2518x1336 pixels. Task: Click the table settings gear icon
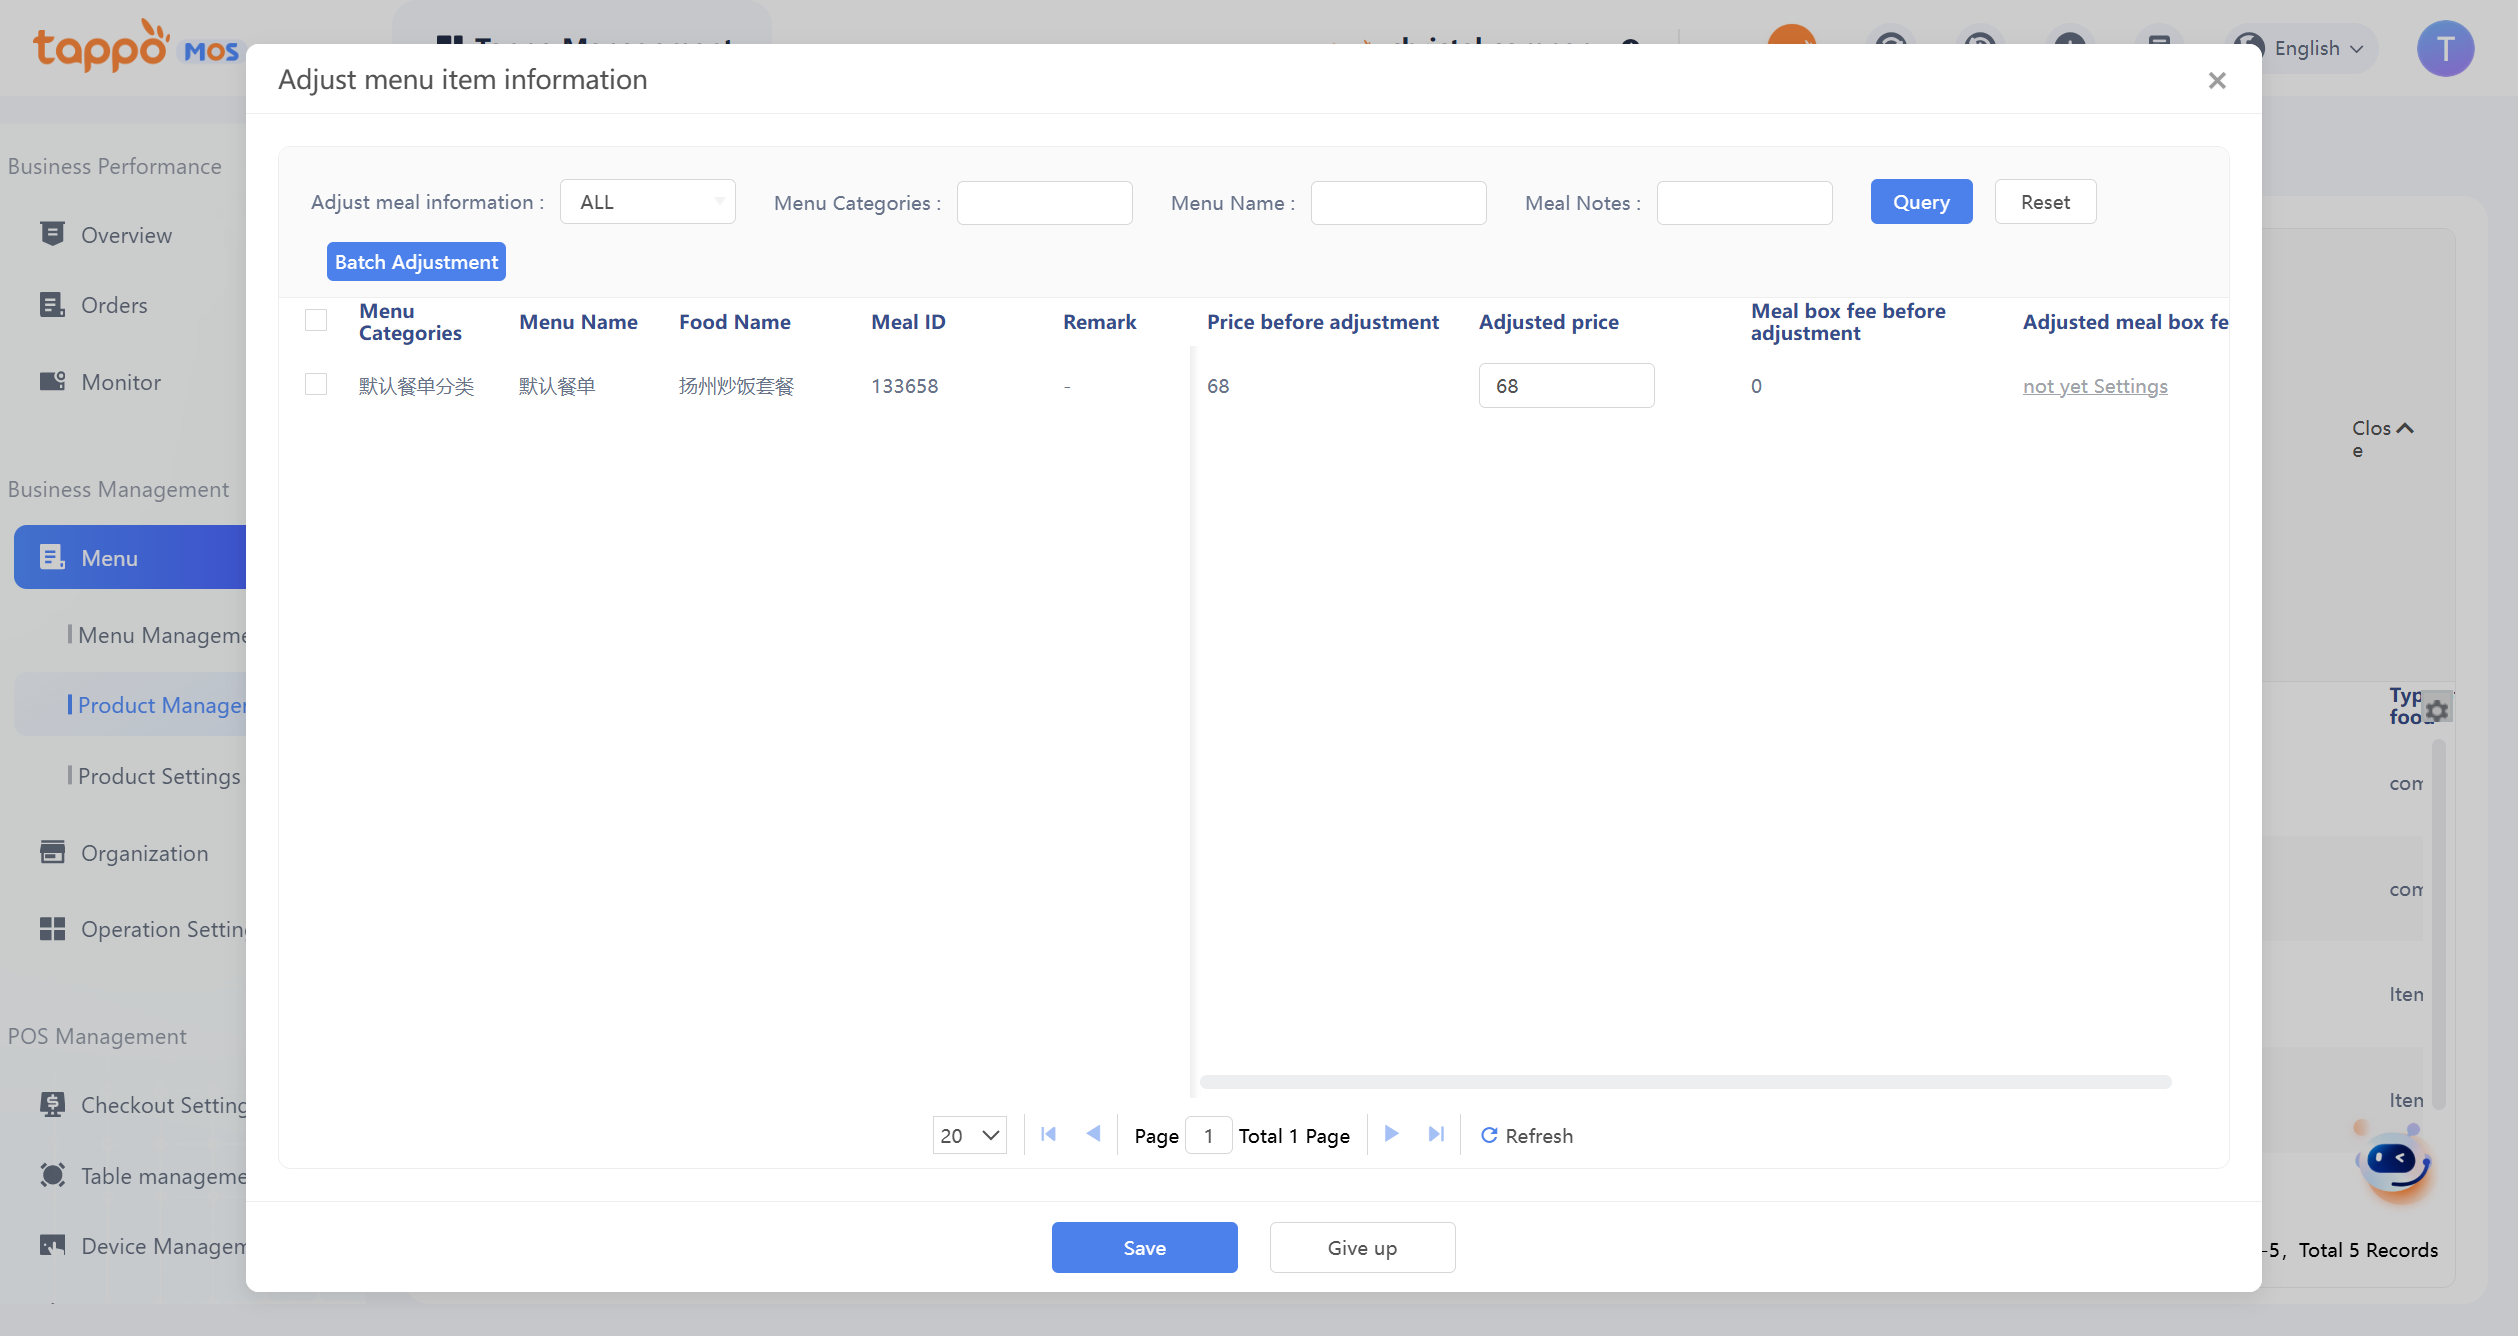coord(2437,710)
